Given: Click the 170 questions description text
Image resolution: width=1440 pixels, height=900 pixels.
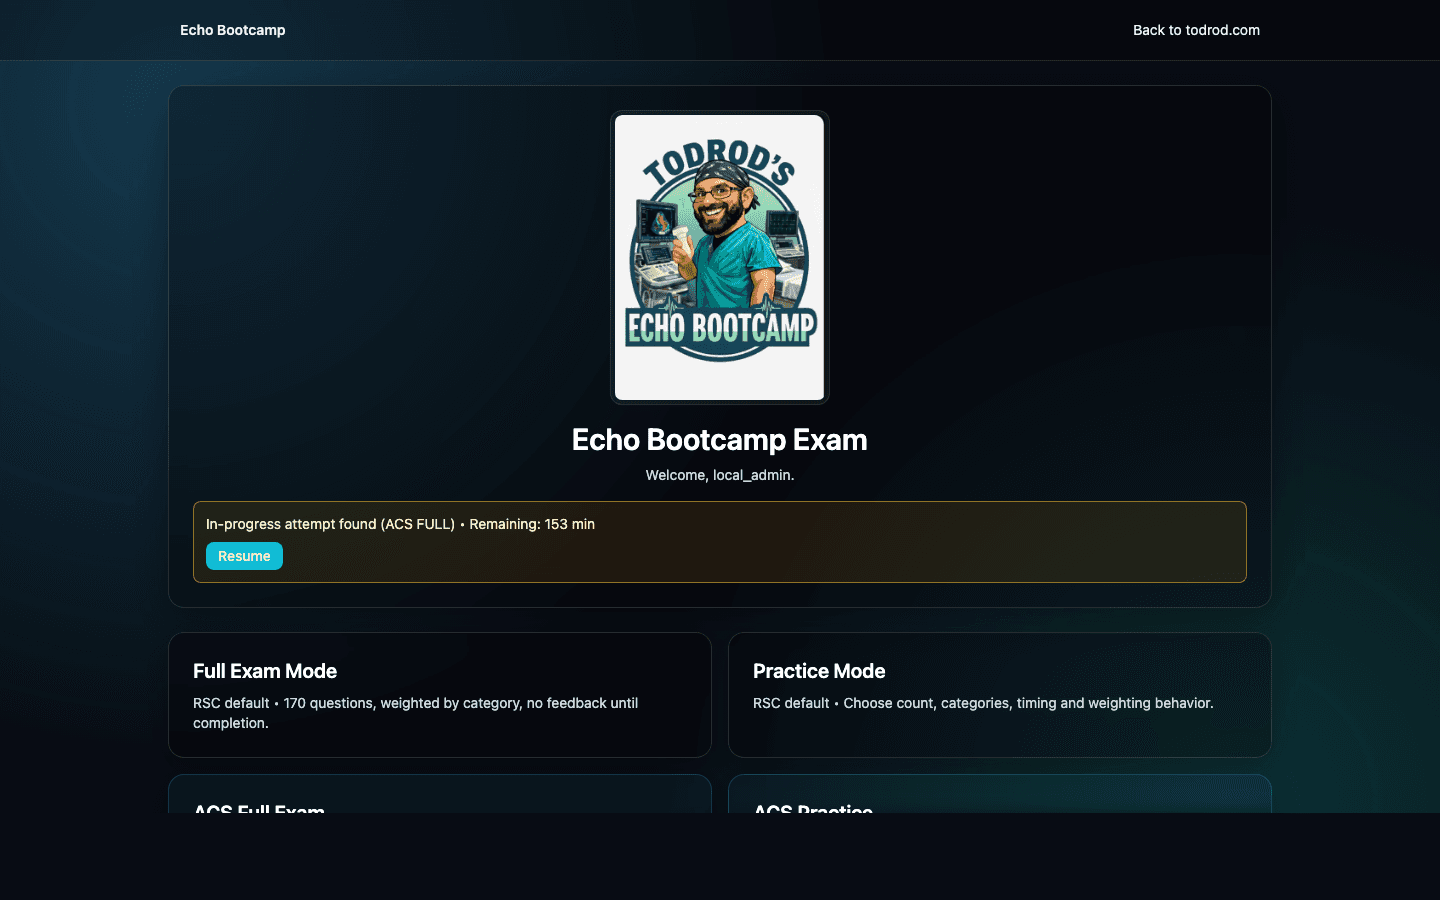Looking at the screenshot, I should pos(416,713).
